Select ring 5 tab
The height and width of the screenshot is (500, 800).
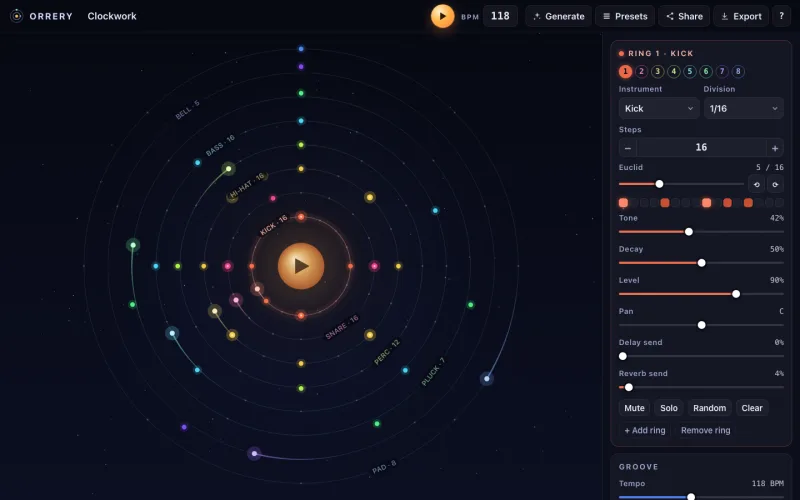click(690, 71)
